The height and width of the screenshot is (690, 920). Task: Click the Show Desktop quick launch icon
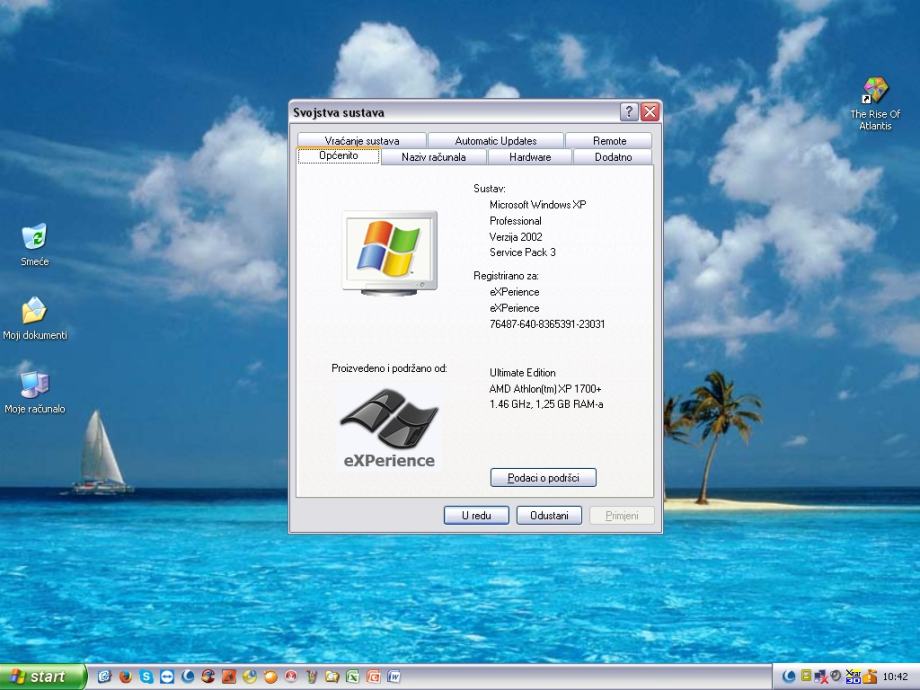click(105, 677)
